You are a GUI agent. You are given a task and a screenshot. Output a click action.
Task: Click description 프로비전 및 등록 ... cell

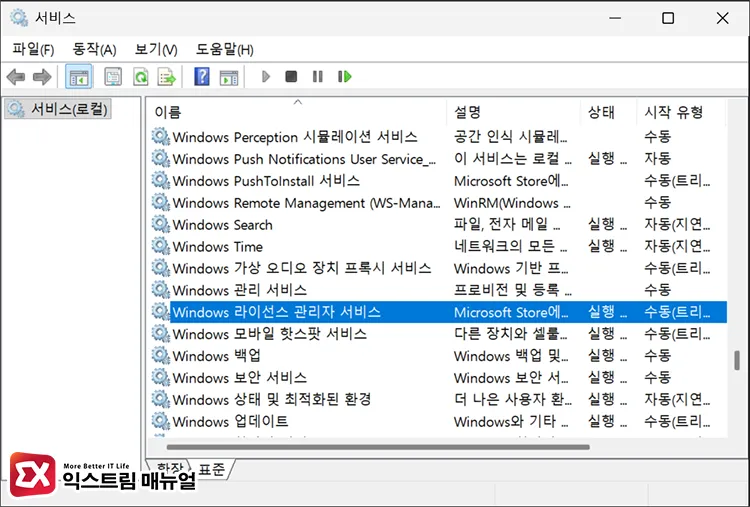click(x=513, y=290)
